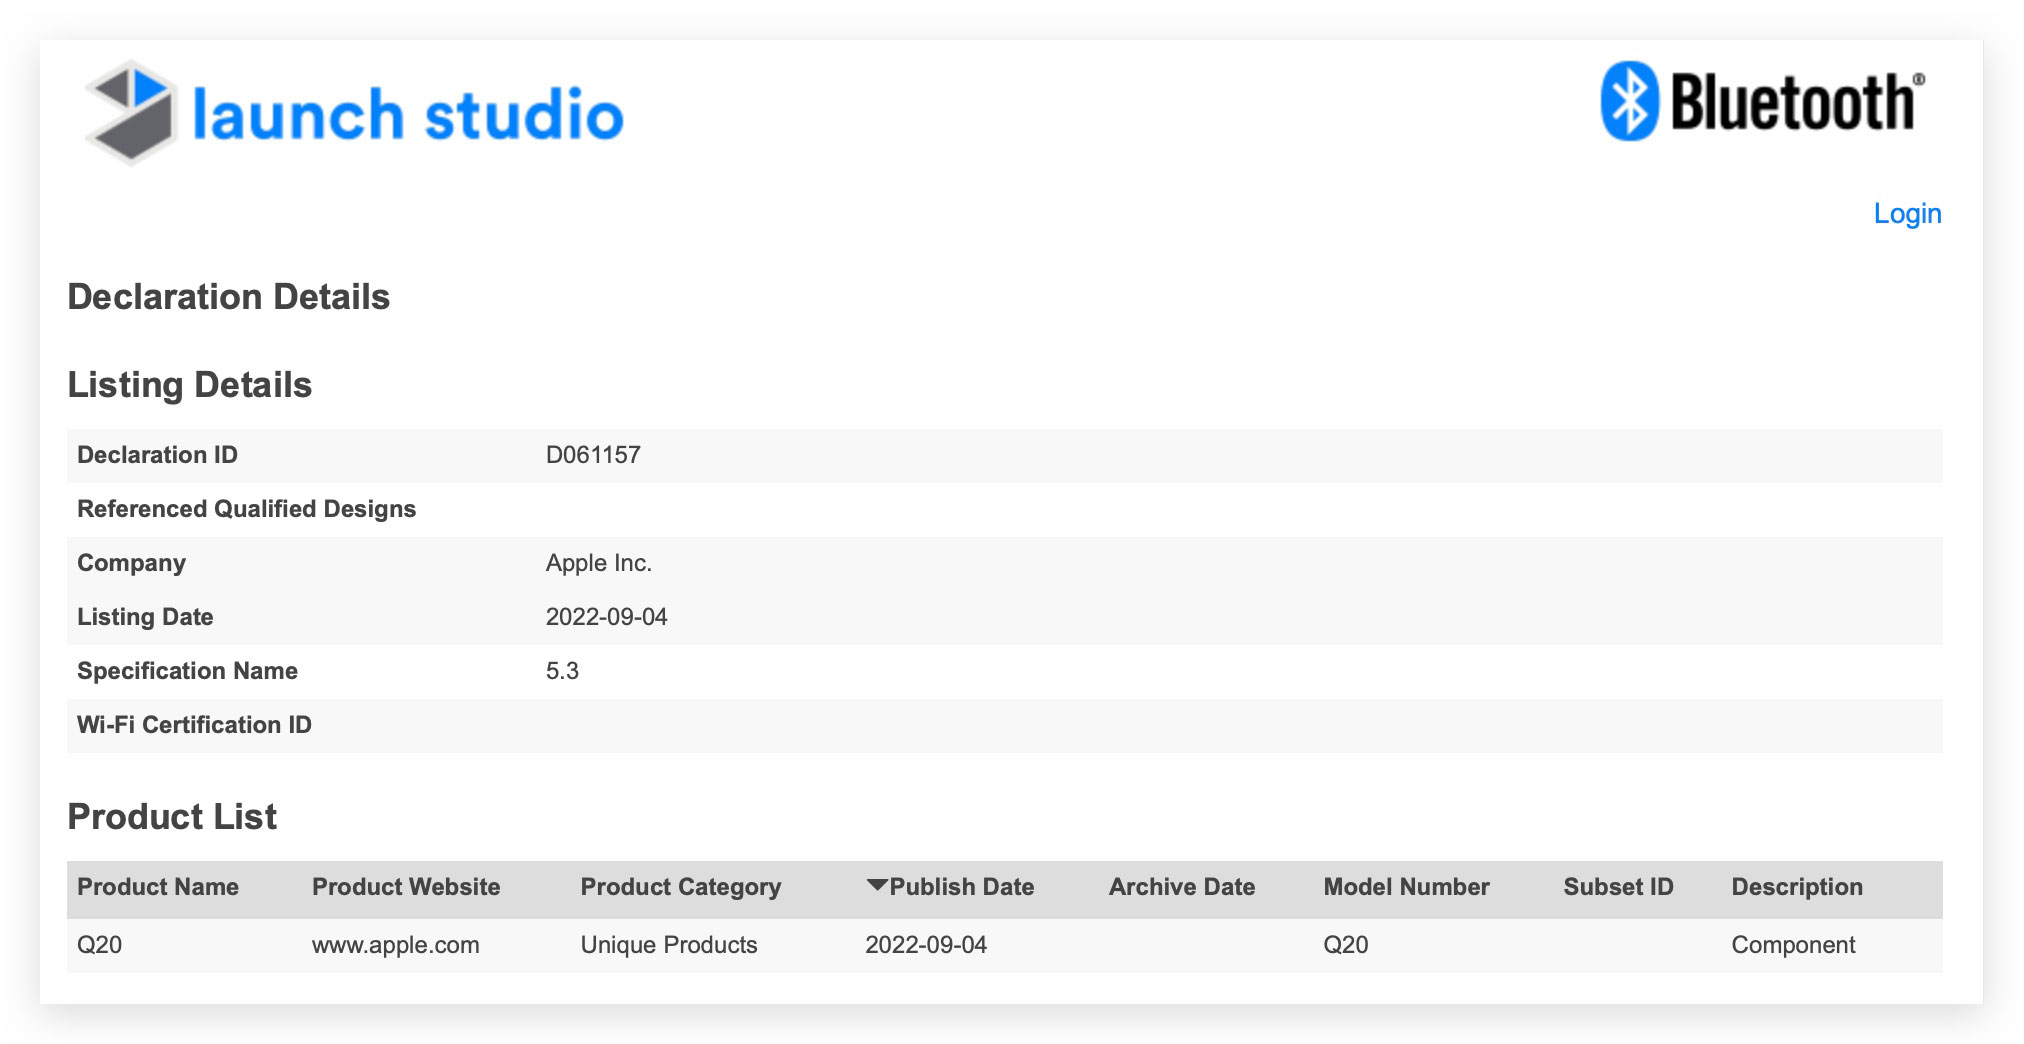Click the Component description cell

[x=1793, y=946]
